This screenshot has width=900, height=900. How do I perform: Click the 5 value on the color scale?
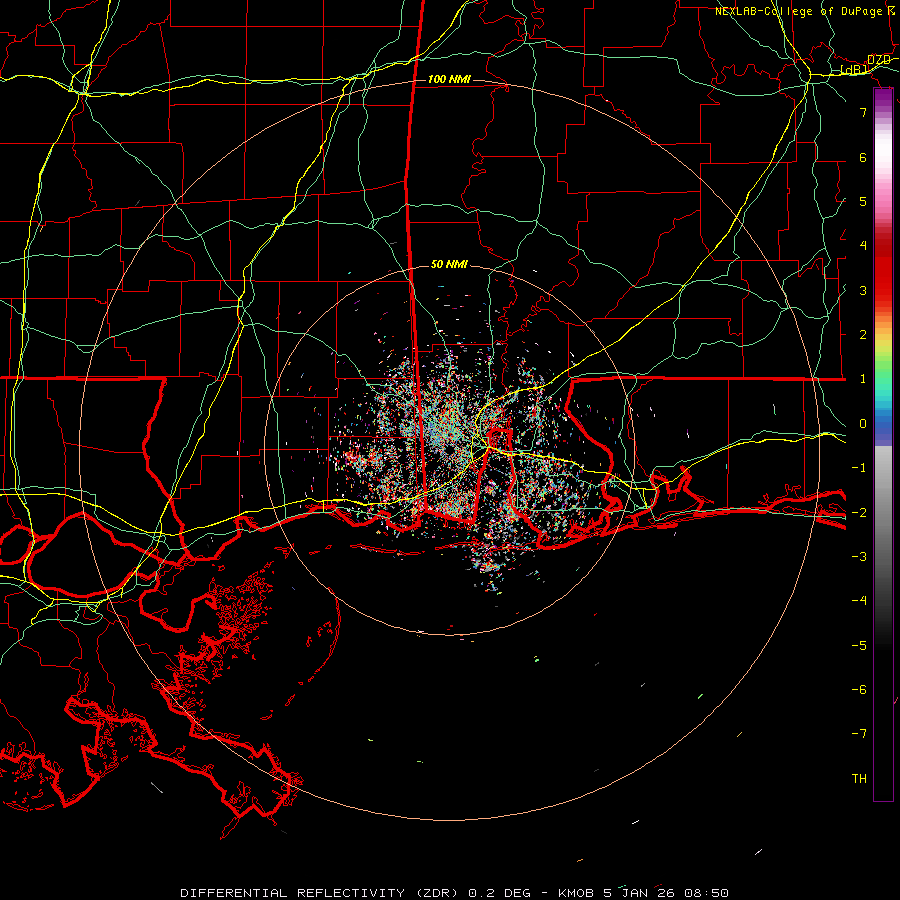[863, 201]
